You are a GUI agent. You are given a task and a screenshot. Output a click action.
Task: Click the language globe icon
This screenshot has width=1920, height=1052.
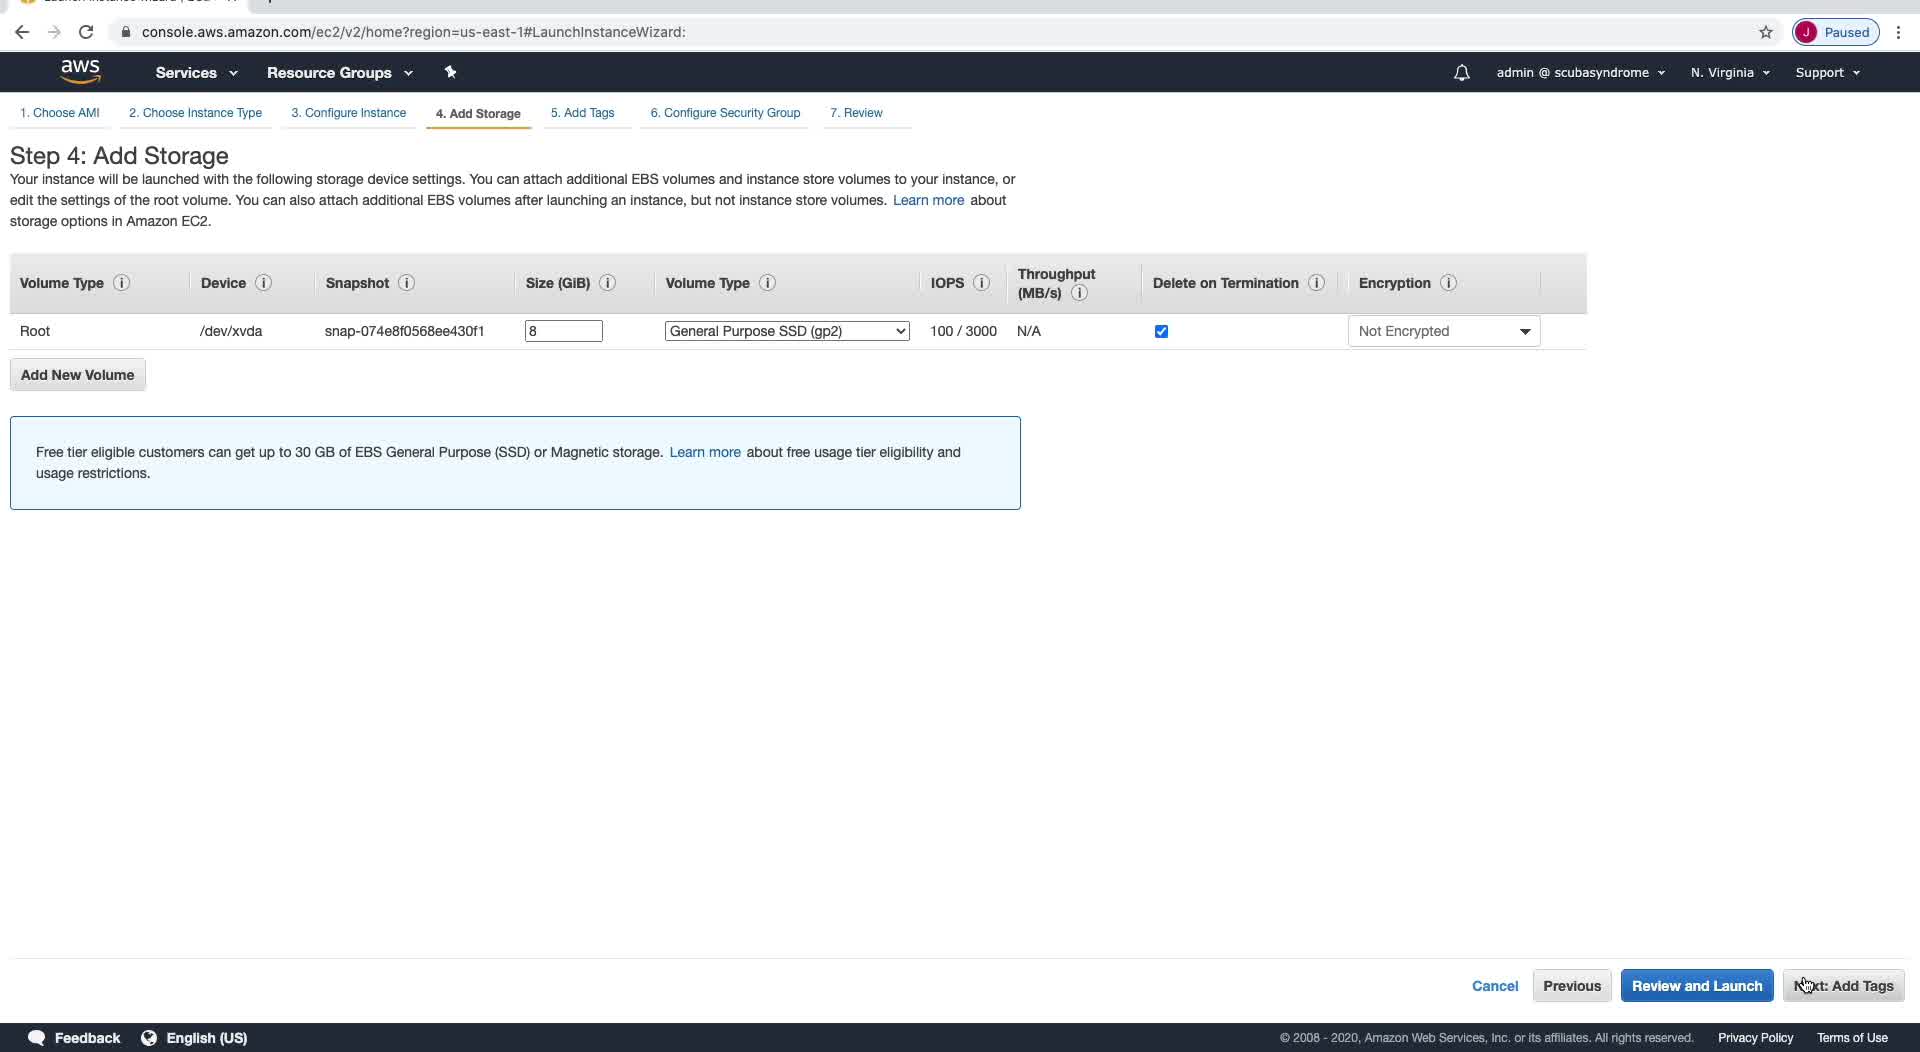point(149,1038)
